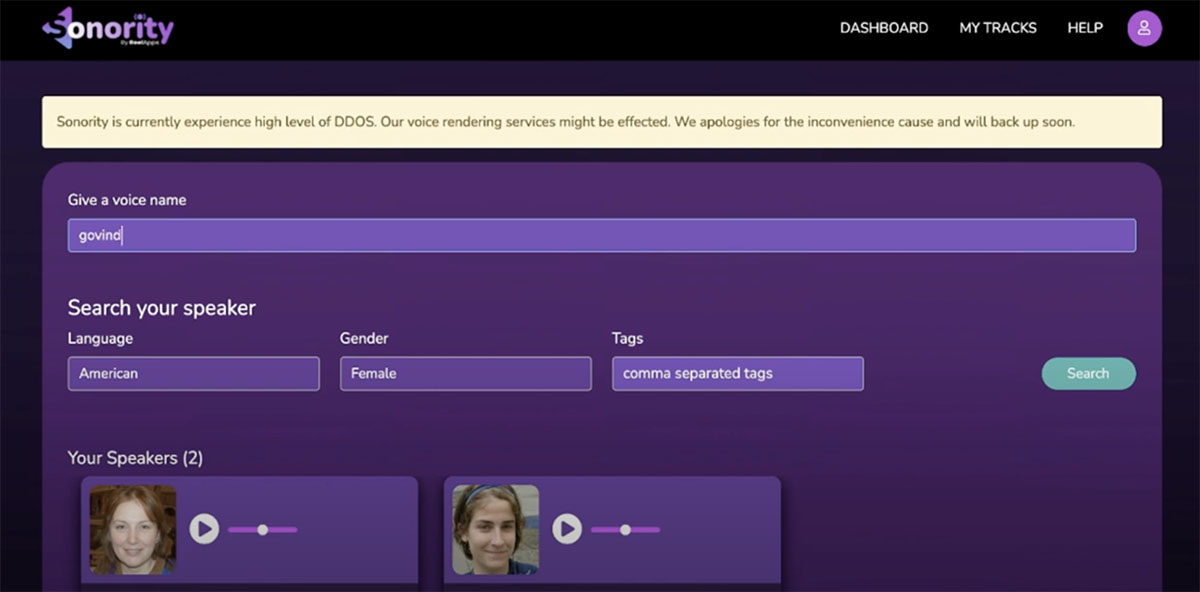Open the Dashboard page
The image size is (1200, 592).
pos(884,28)
